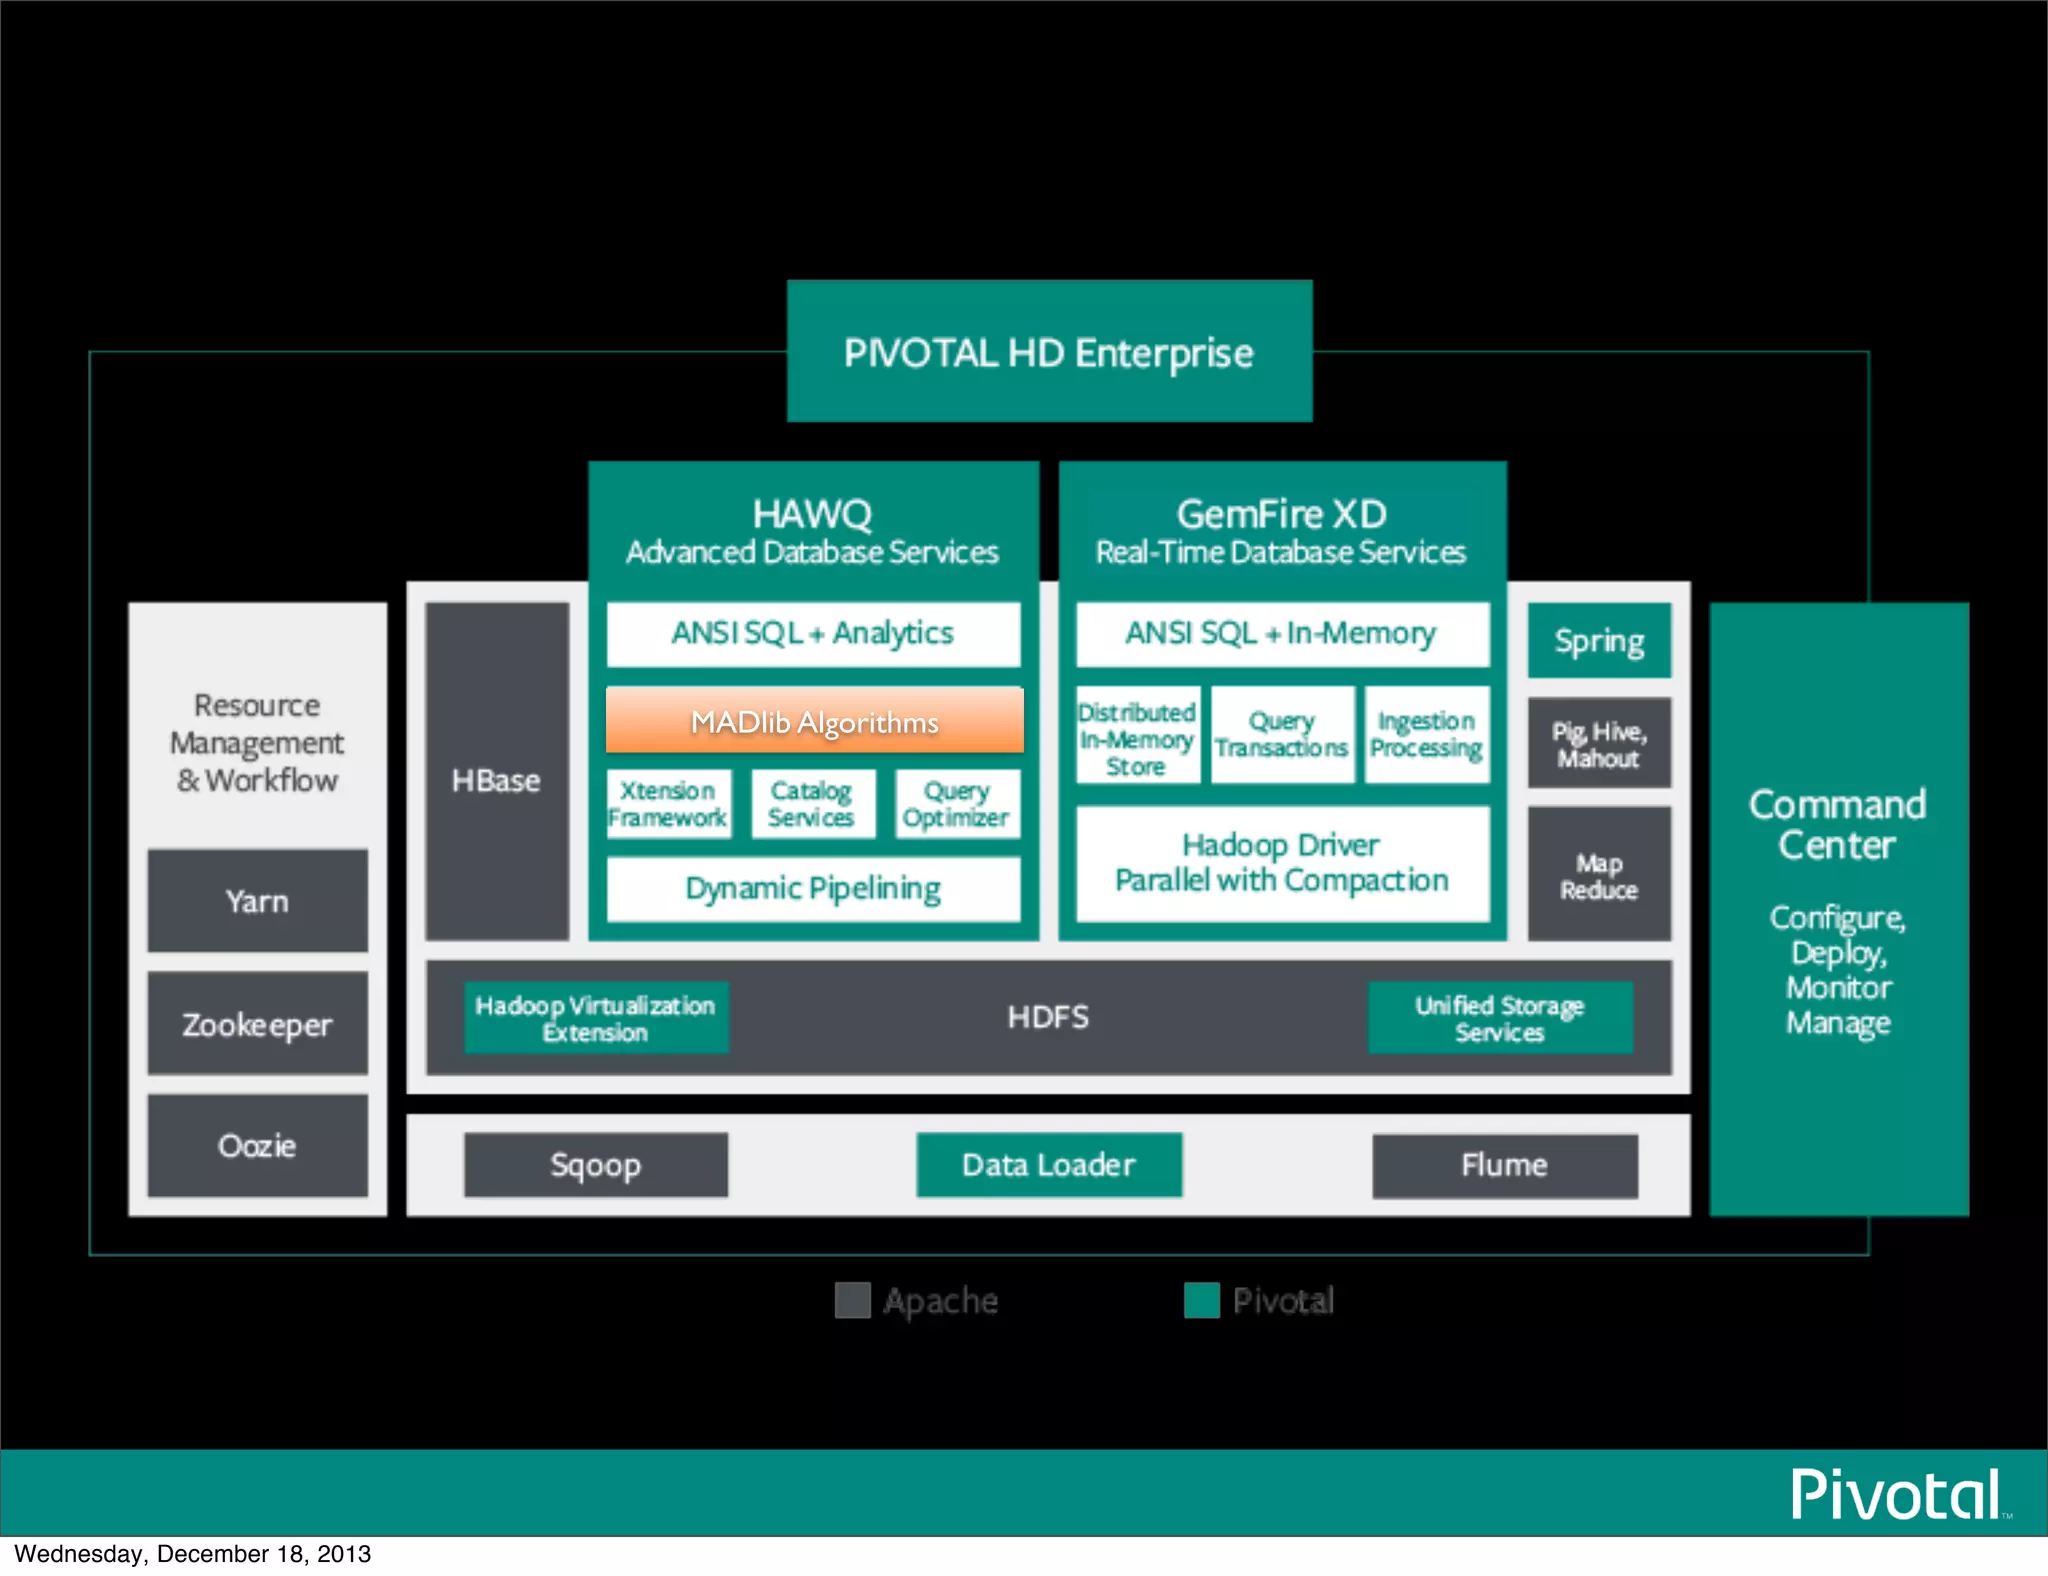Screen dimensions: 2048x1576
Task: Select the Command Center panel
Action: pyautogui.click(x=1838, y=908)
